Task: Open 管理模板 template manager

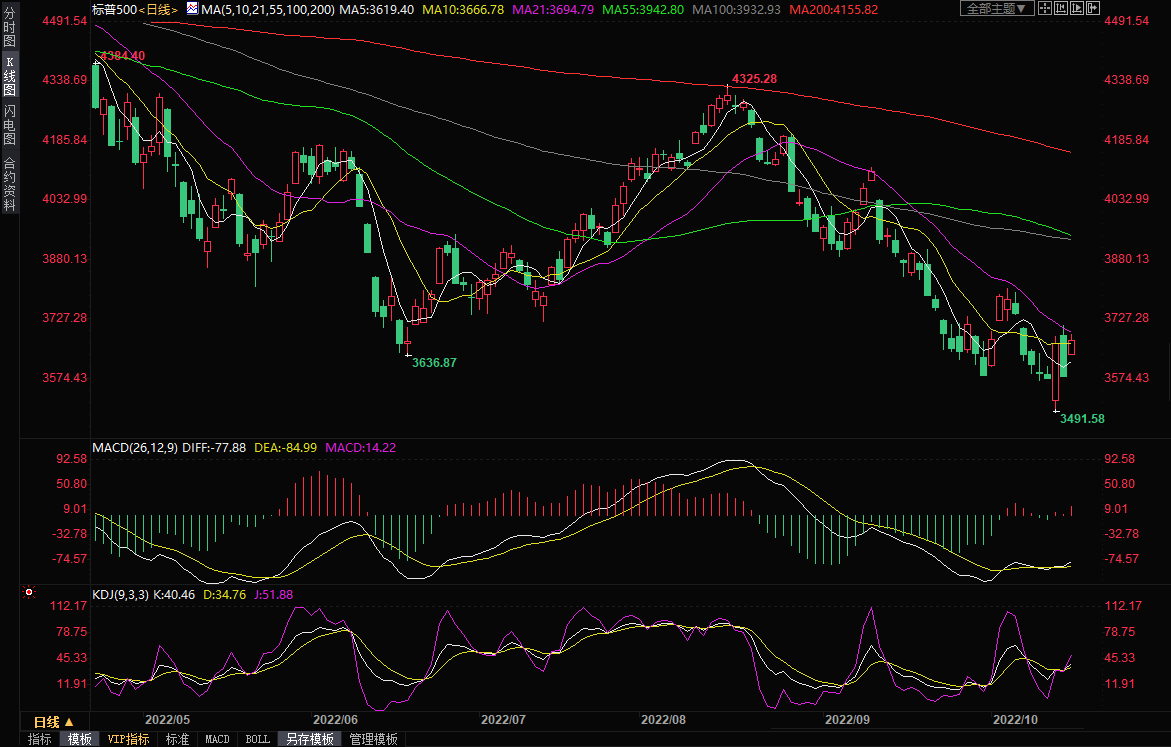Action: pyautogui.click(x=373, y=739)
